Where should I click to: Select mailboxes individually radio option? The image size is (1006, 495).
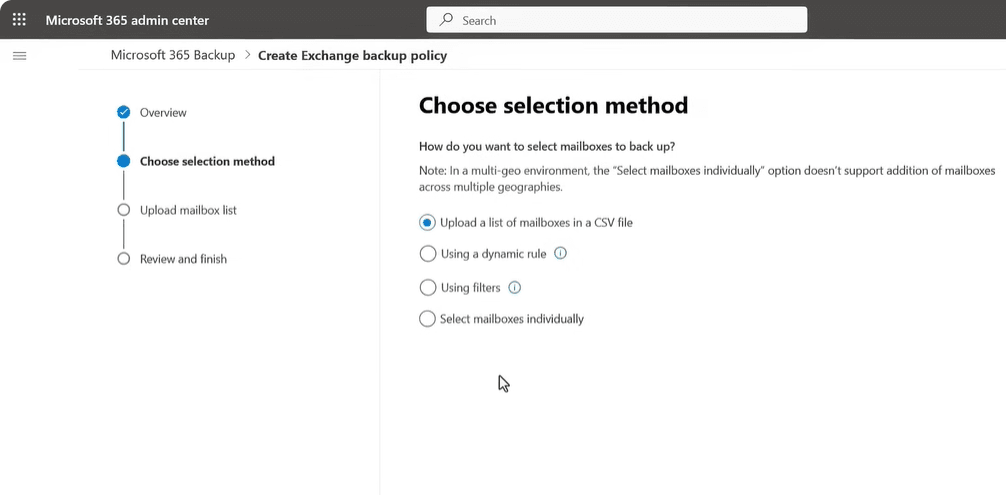pos(428,319)
